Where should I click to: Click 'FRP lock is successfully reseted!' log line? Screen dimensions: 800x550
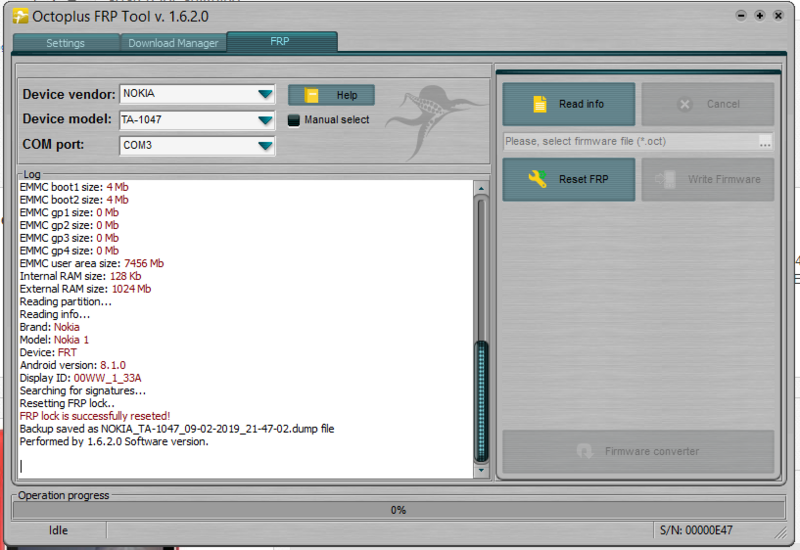(95, 416)
